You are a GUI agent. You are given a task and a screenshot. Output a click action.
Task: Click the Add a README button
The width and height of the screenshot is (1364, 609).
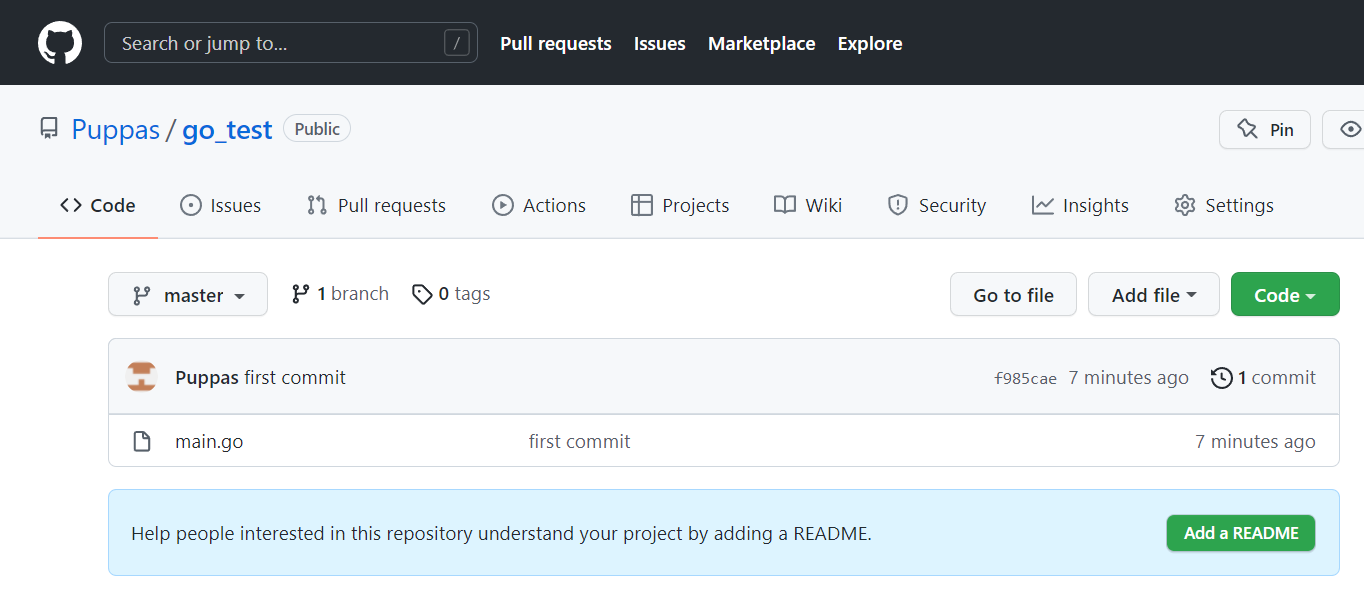[1241, 533]
